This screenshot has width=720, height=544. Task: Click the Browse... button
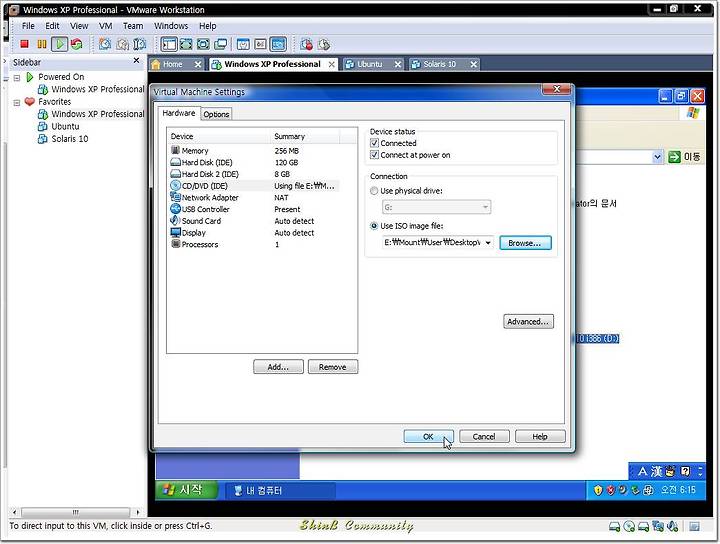click(x=525, y=243)
